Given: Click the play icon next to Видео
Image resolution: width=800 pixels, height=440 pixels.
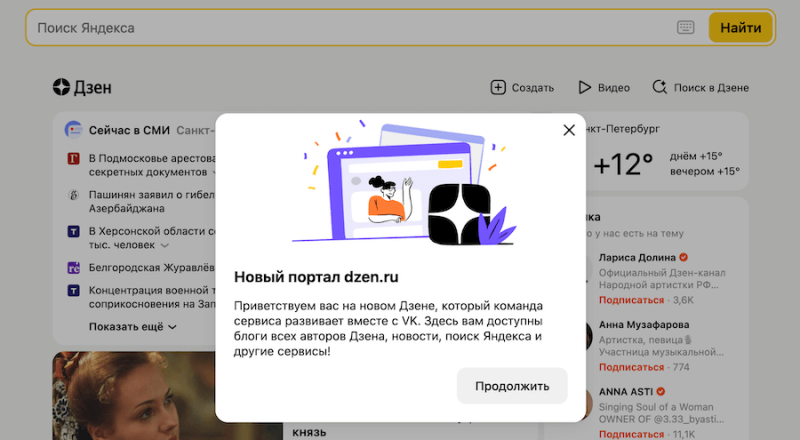Looking at the screenshot, I should (585, 87).
